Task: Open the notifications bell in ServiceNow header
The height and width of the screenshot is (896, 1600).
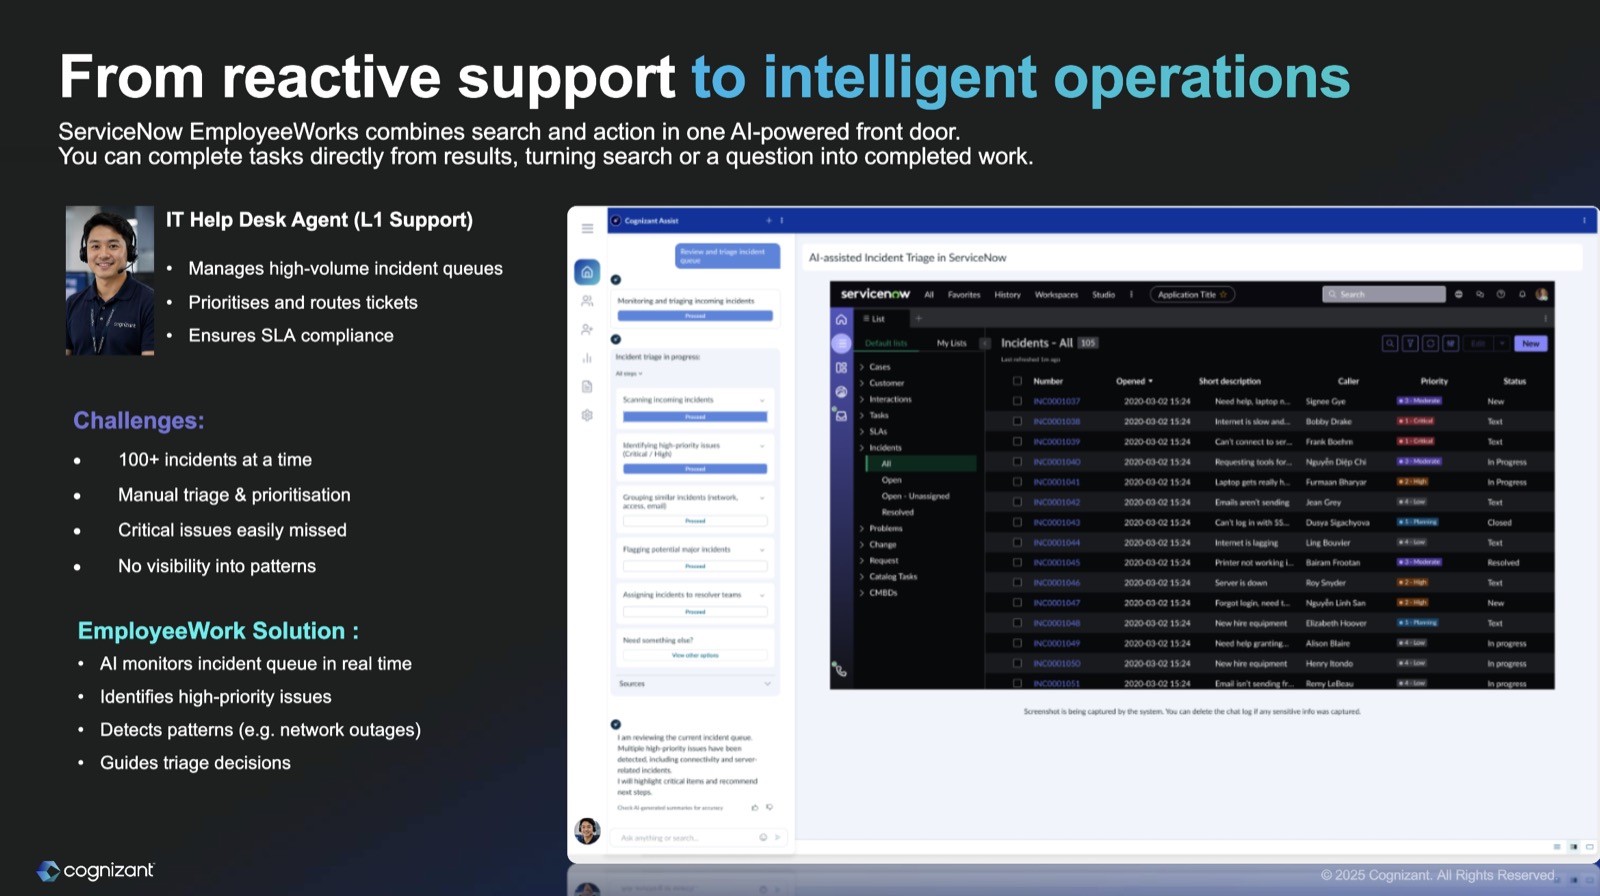Action: click(x=1522, y=294)
